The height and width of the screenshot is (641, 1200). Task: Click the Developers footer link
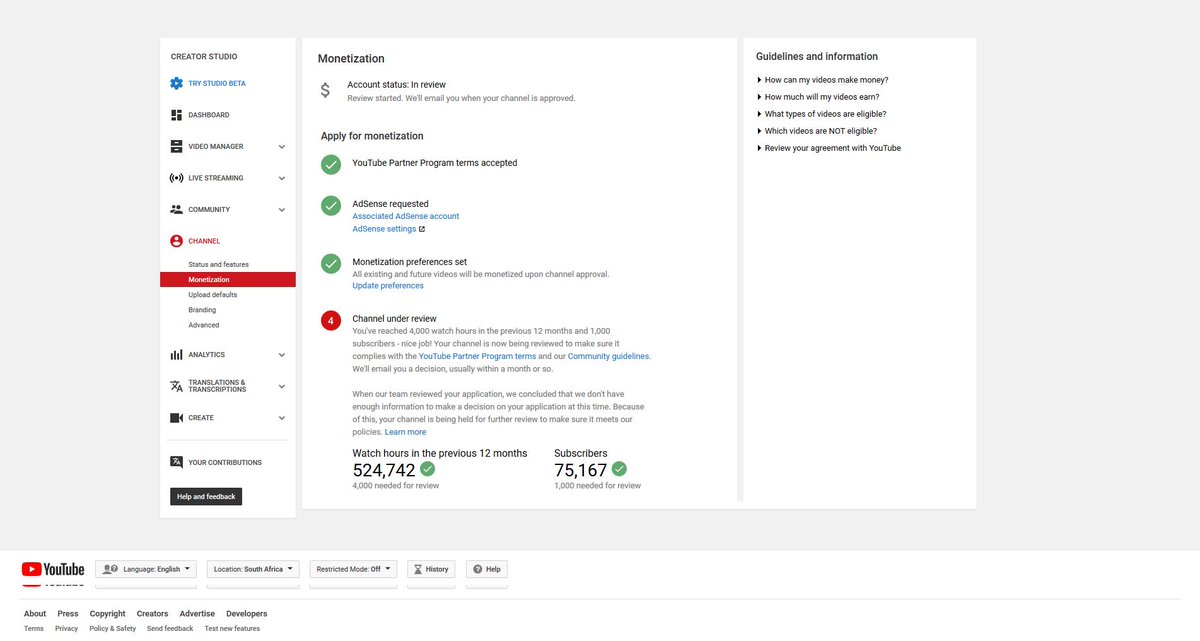point(247,614)
